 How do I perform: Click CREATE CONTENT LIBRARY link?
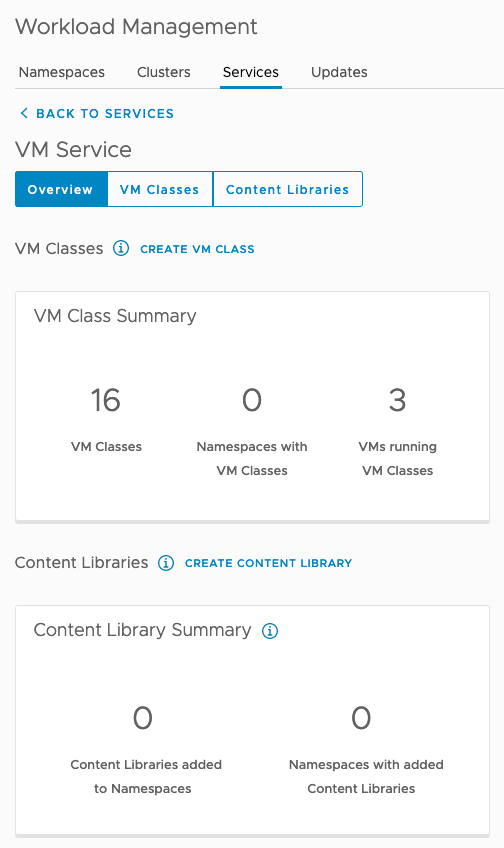[268, 563]
